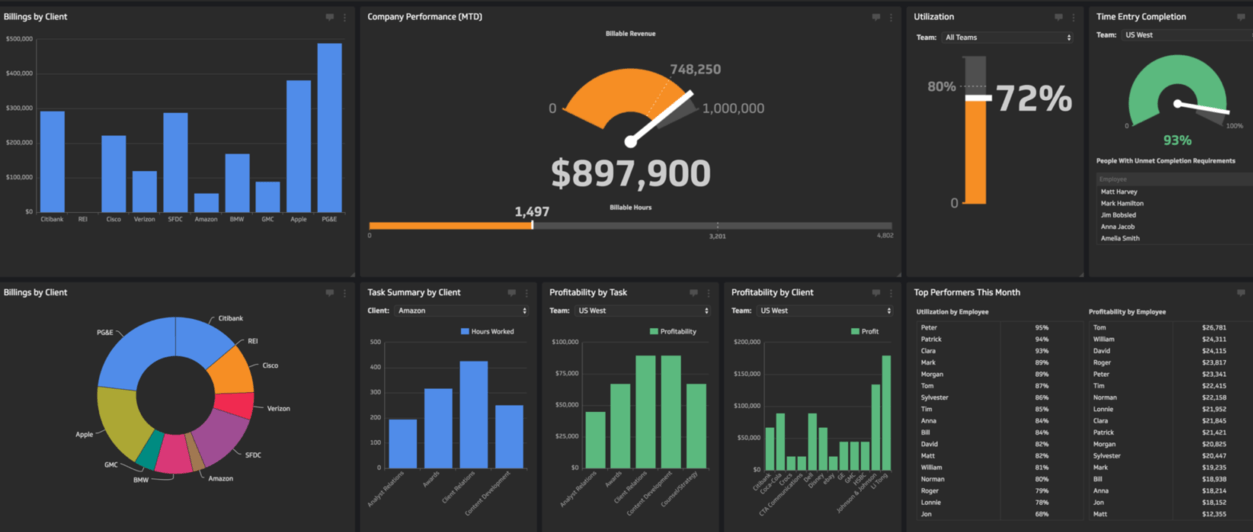Open the Profitability by Task kebab menu
Viewport: 1253px width, 532px height.
coord(709,293)
